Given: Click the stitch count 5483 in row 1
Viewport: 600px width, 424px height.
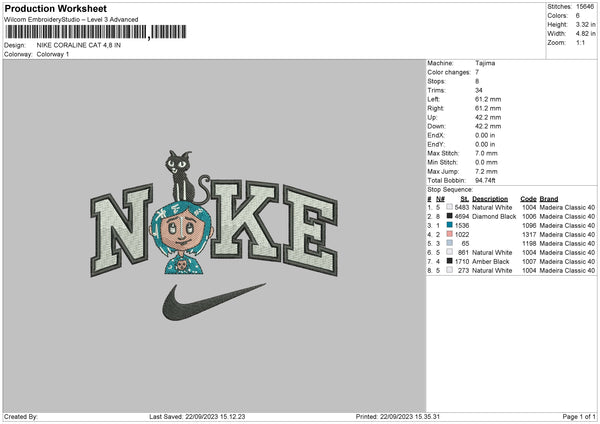Looking at the screenshot, I should pos(462,207).
